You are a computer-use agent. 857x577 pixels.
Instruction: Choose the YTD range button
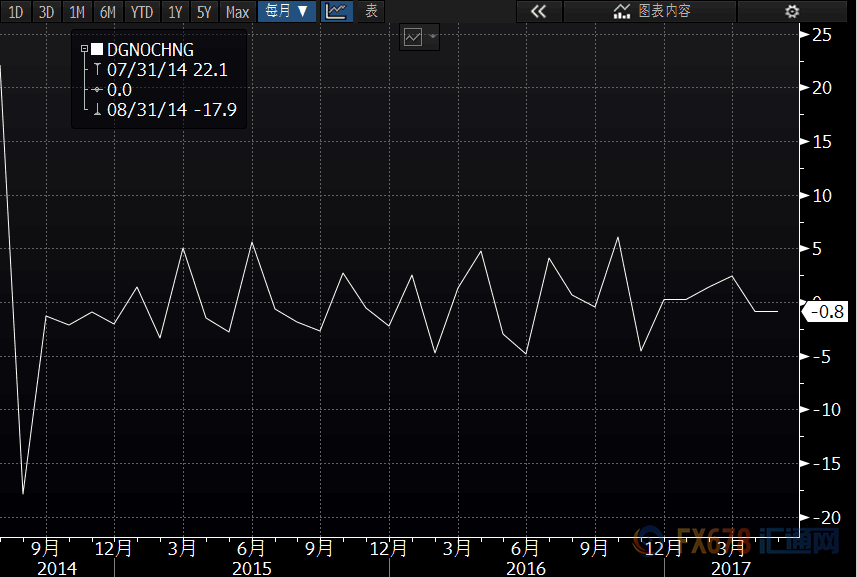pos(142,11)
